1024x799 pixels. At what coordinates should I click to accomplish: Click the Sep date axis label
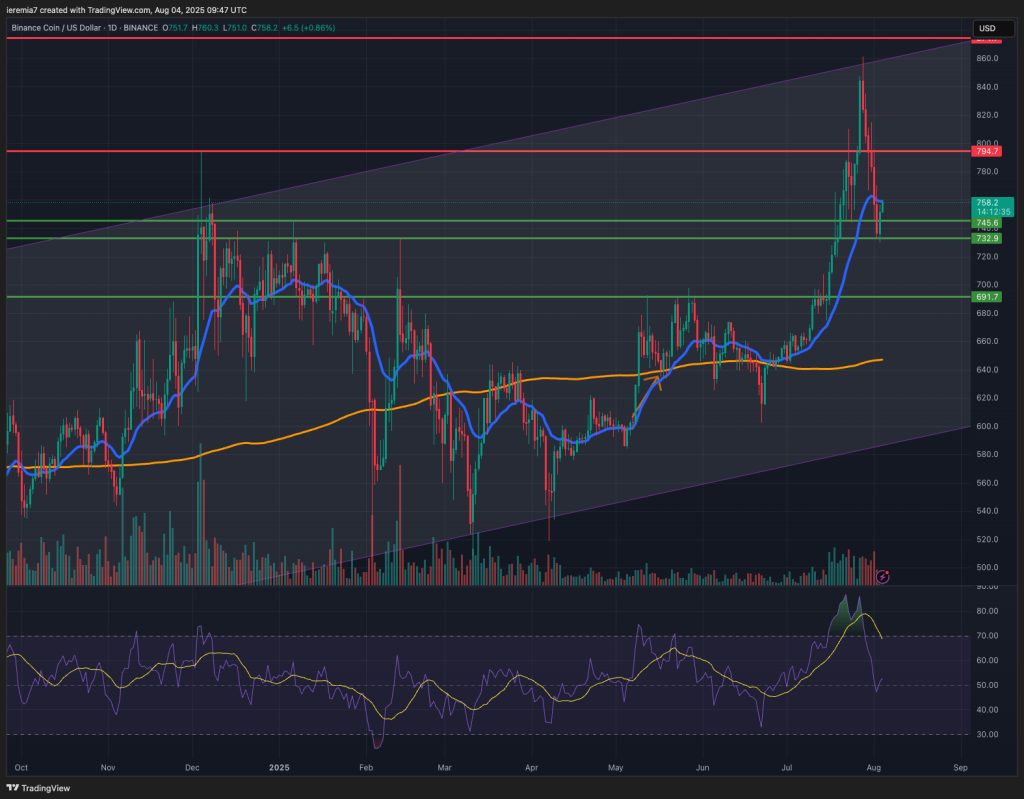click(x=960, y=768)
